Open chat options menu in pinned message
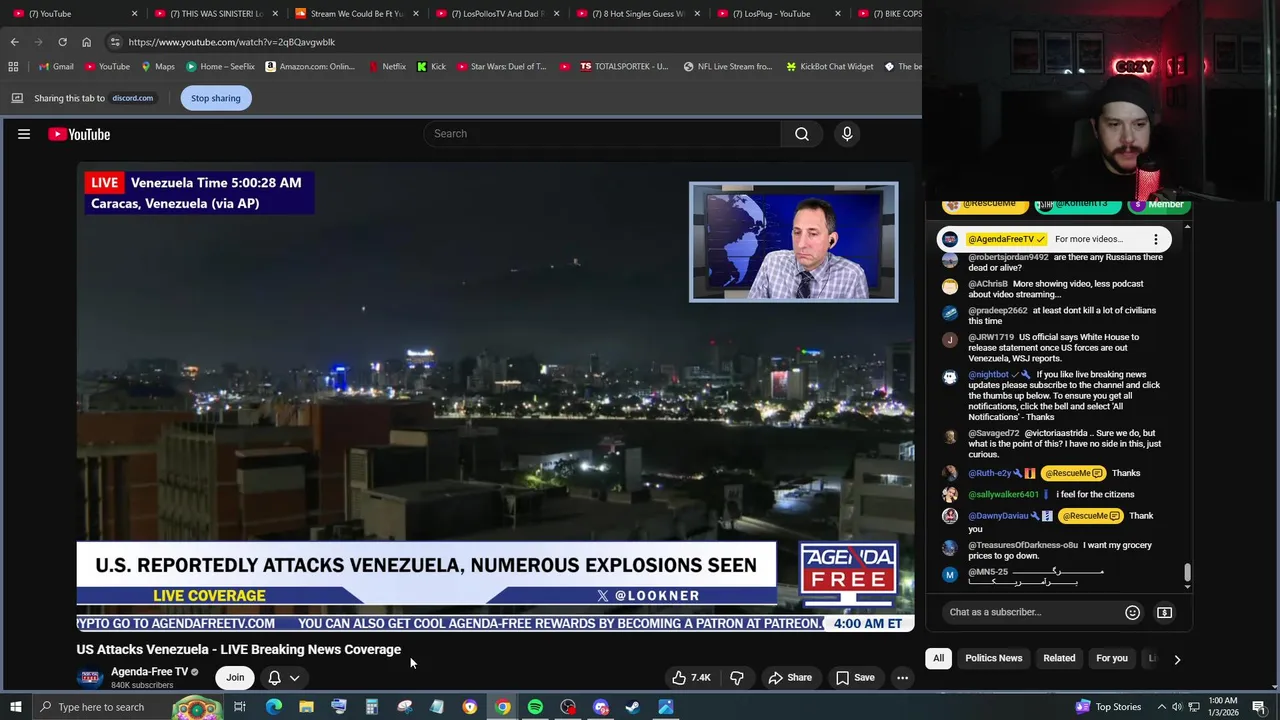 tap(1155, 239)
